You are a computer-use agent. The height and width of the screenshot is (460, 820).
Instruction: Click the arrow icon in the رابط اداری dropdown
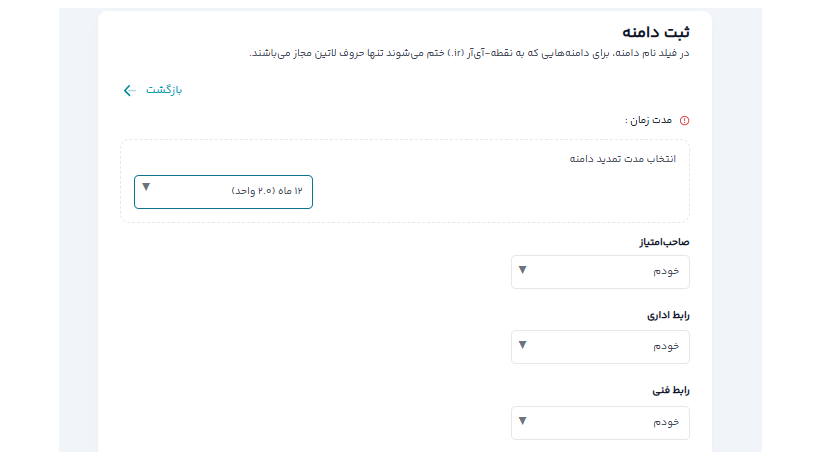pyautogui.click(x=523, y=345)
